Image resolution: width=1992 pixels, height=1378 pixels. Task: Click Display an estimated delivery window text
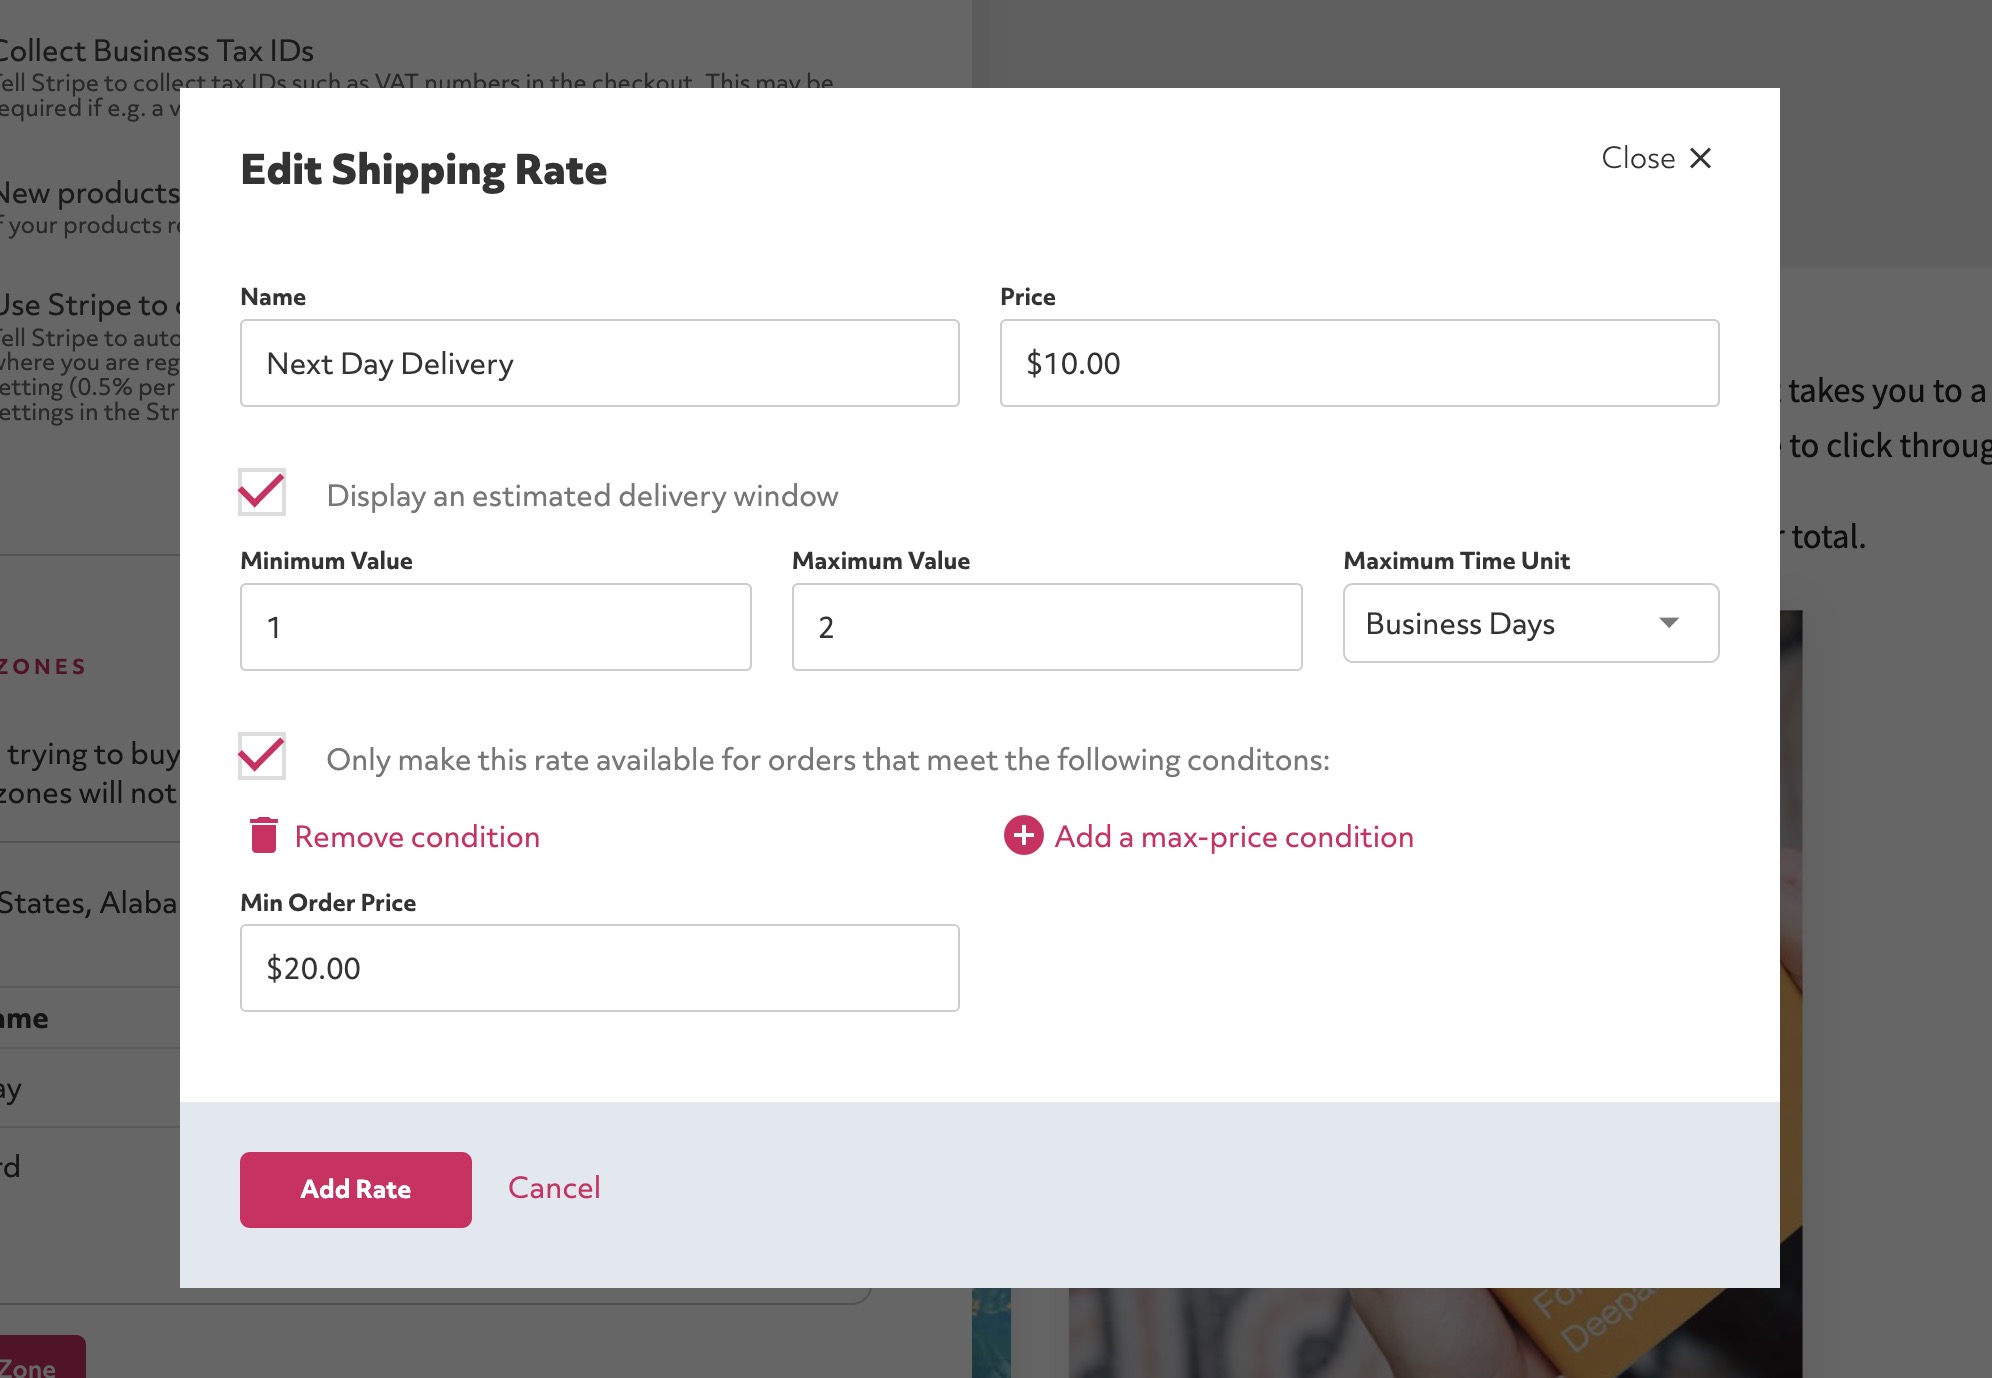(582, 496)
